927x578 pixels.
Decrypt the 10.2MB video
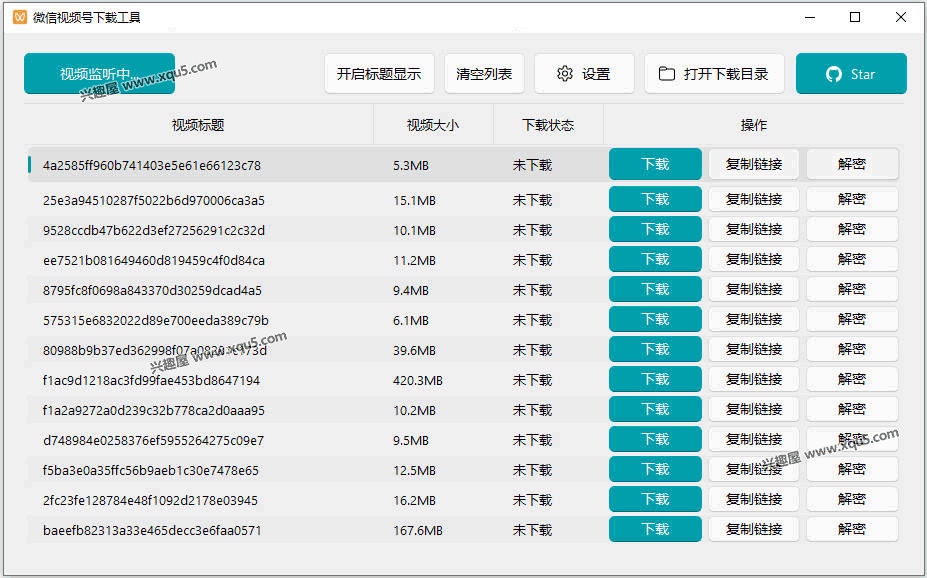click(x=852, y=410)
